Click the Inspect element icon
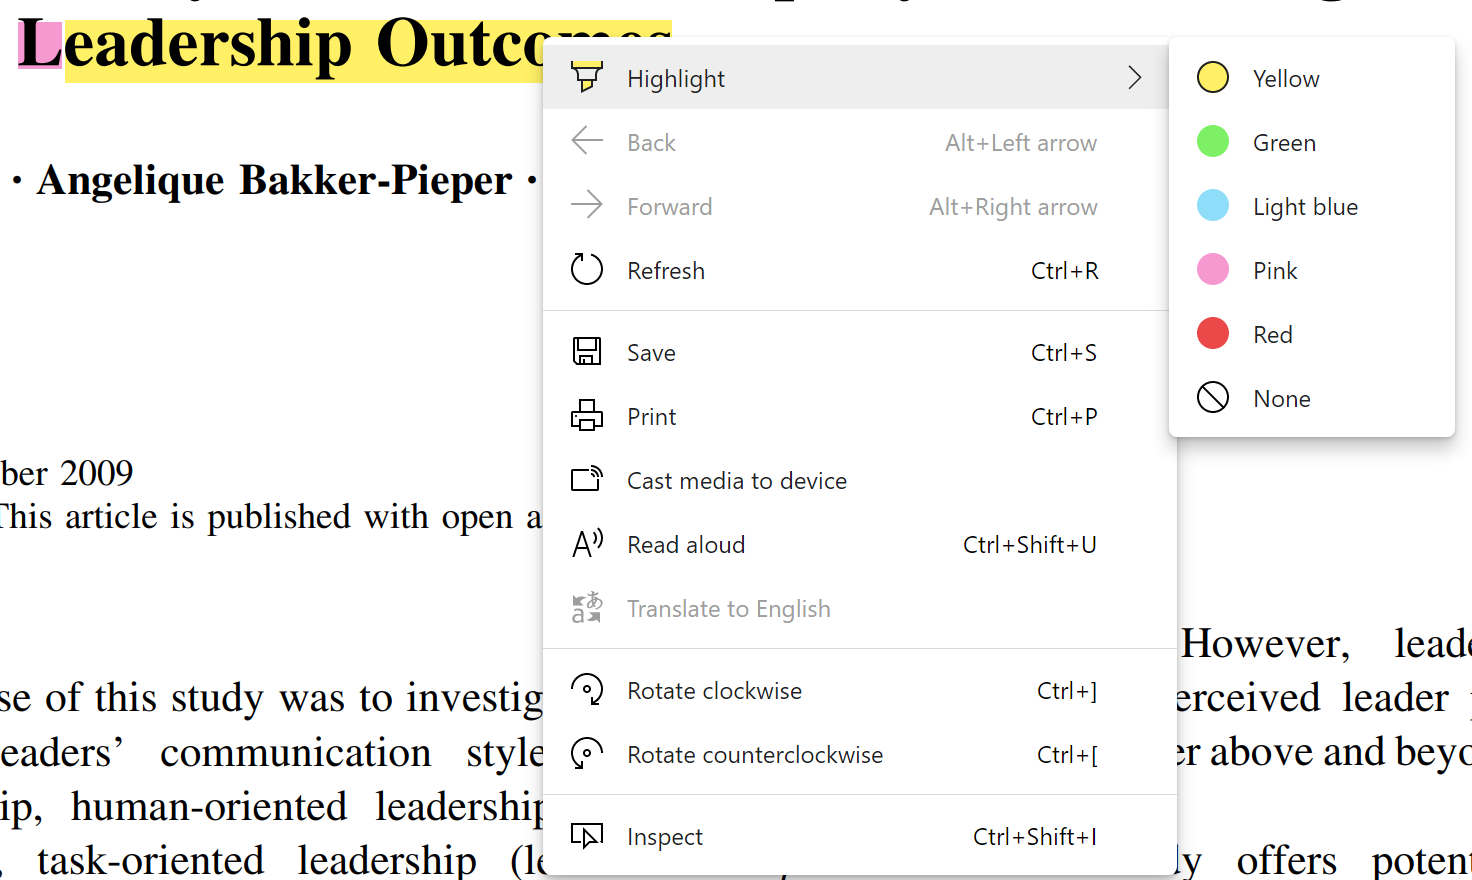The width and height of the screenshot is (1472, 880). (587, 835)
